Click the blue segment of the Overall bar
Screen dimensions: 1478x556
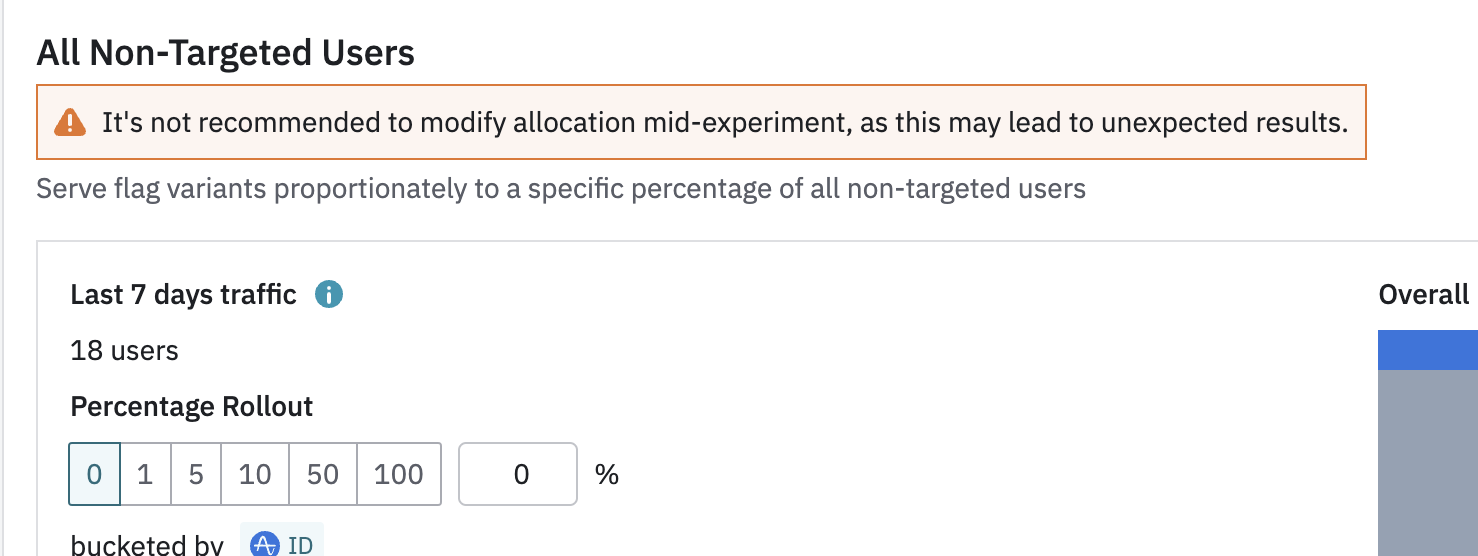[1427, 350]
